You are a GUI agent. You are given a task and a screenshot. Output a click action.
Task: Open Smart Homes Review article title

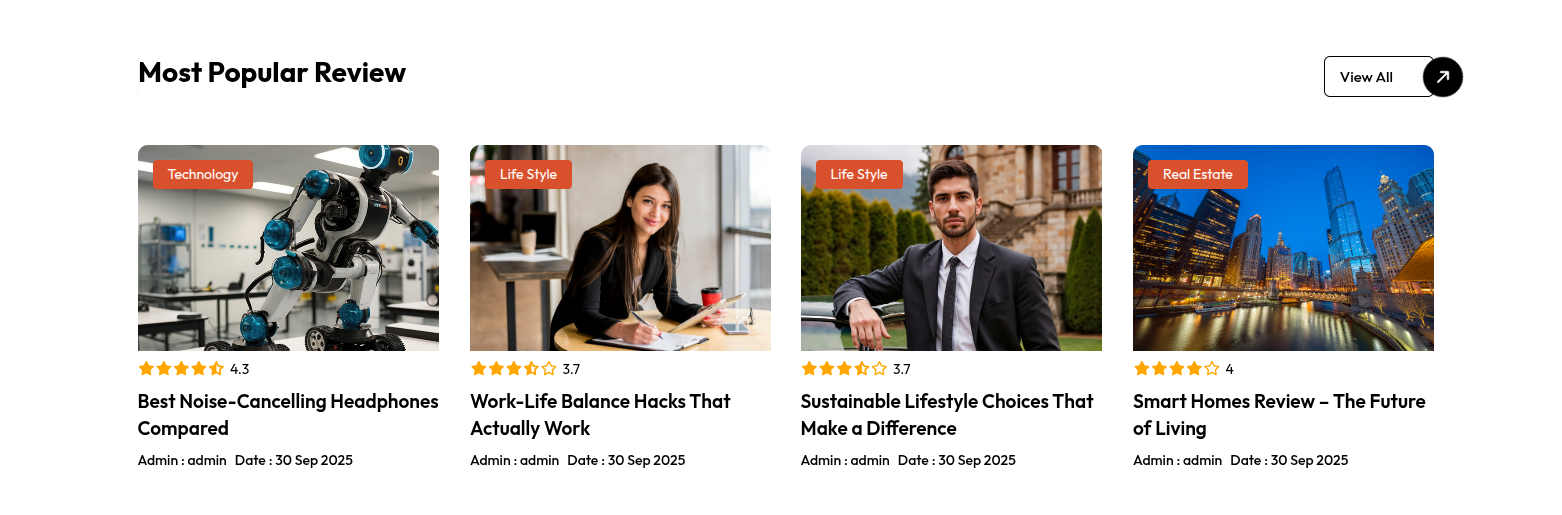[x=1279, y=415]
